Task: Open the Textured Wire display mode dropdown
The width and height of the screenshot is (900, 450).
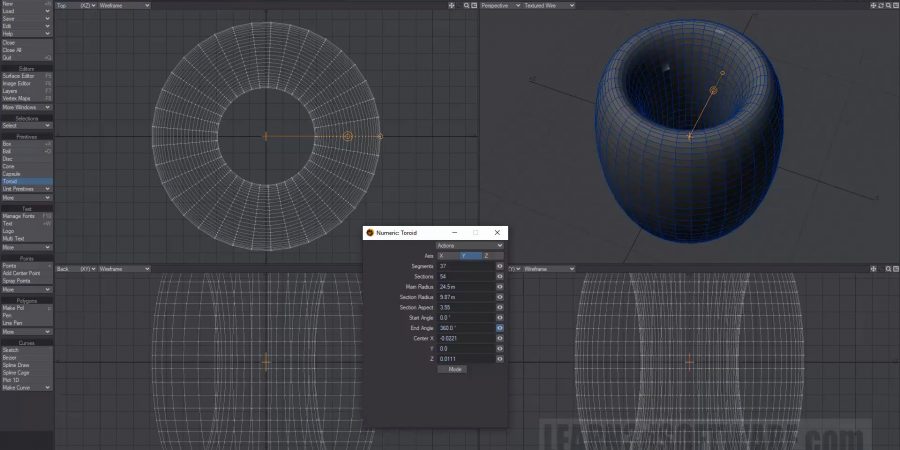Action: (549, 5)
